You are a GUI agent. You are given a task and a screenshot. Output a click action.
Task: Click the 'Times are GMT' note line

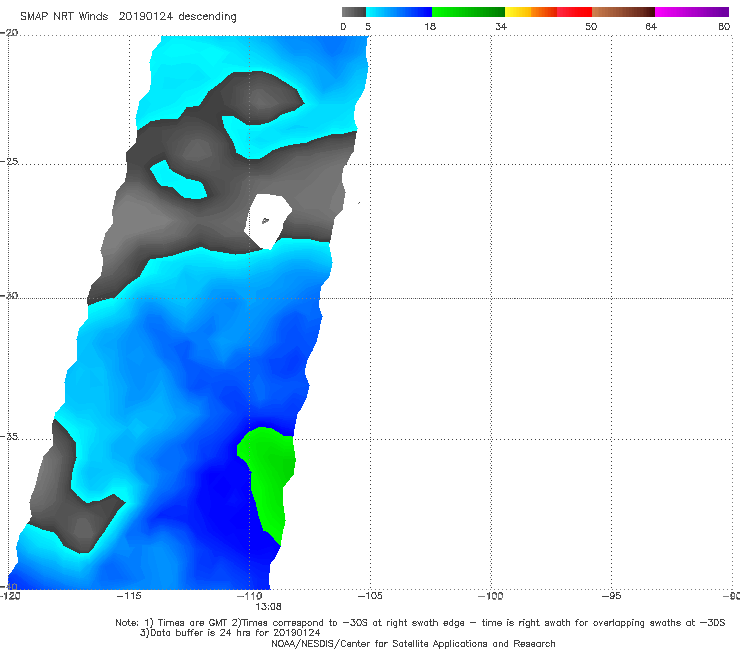(420, 623)
